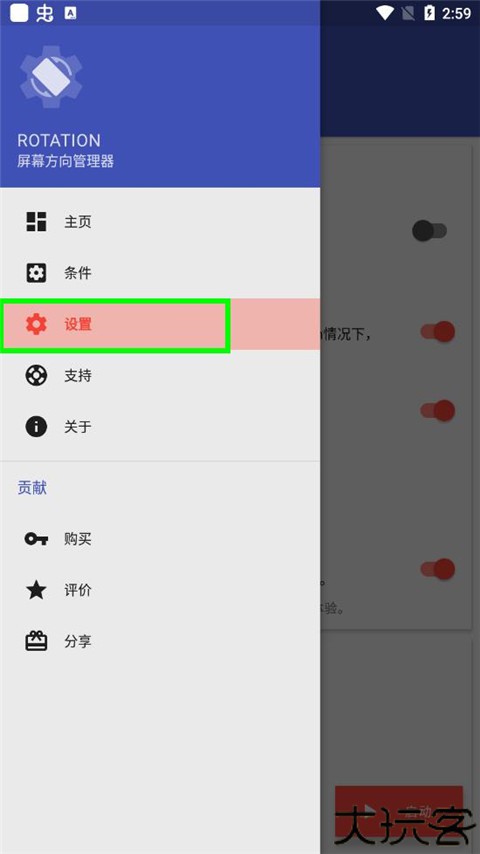The width and height of the screenshot is (480, 854).
Task: Check the Wi-Fi status bar icon
Action: coord(385,13)
